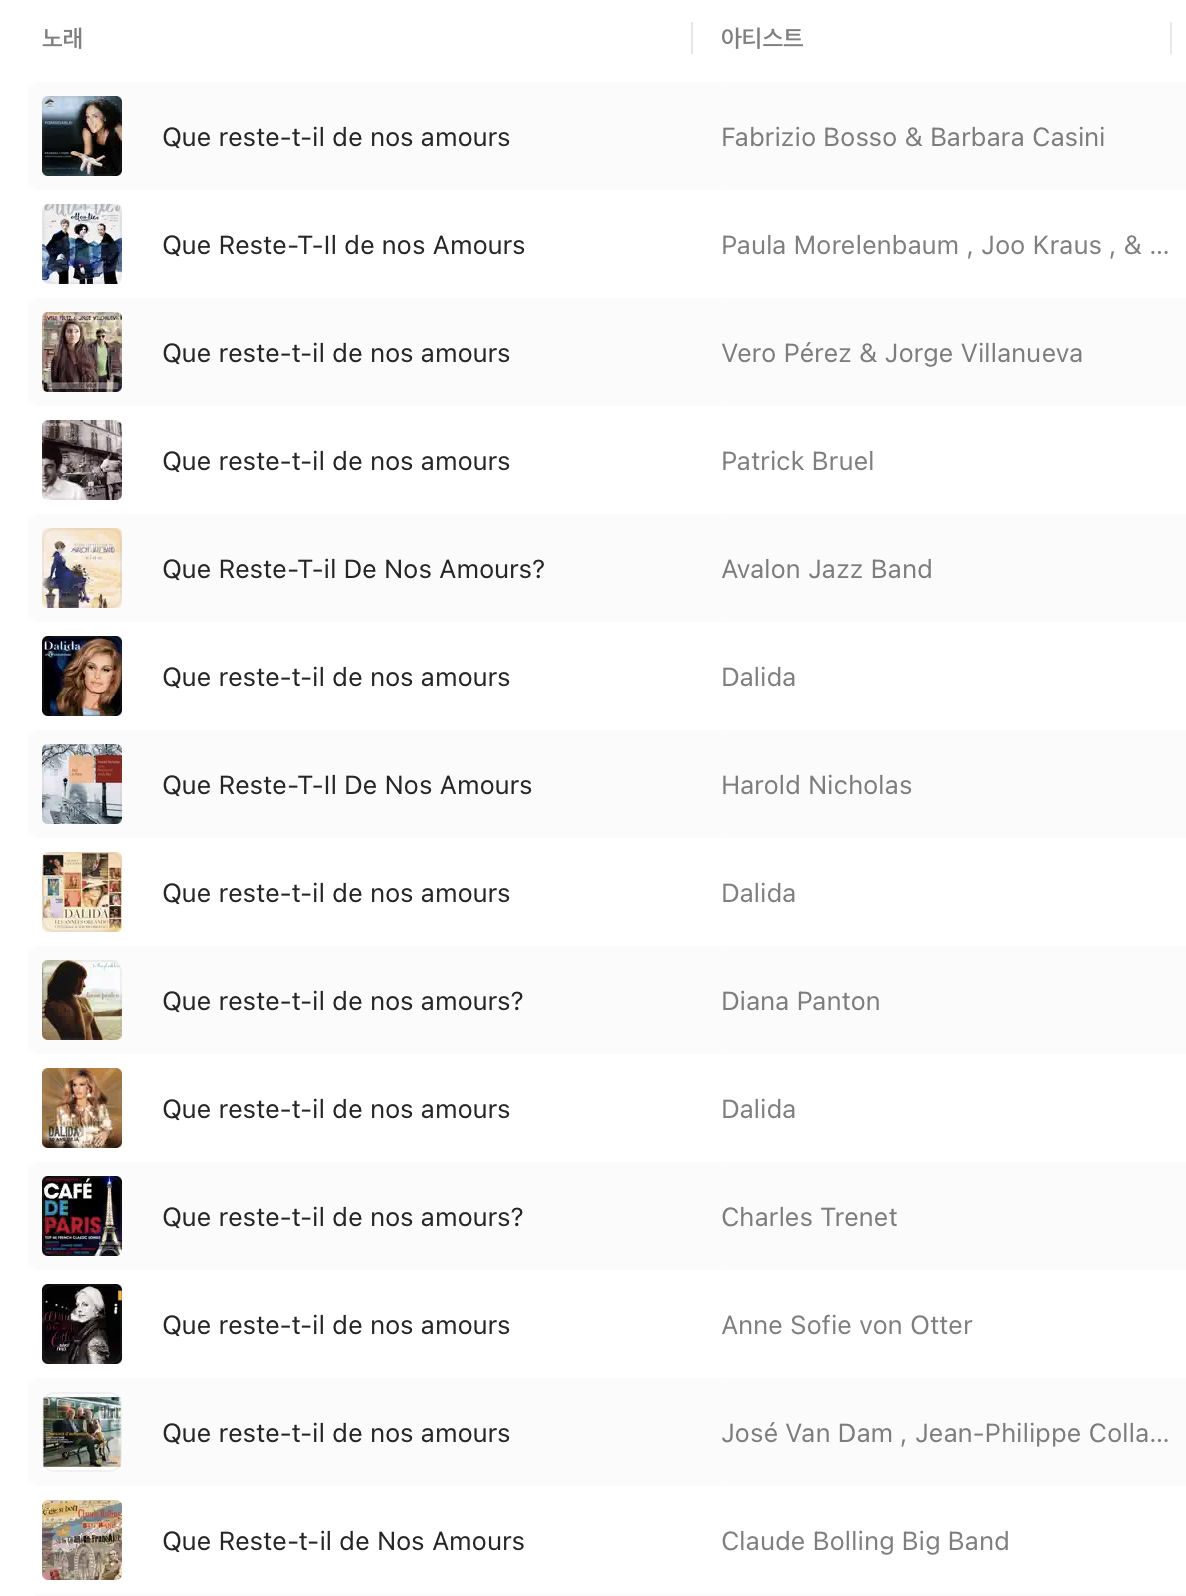Select the Avalon Jazz Band album art
The height and width of the screenshot is (1596, 1186).
(x=82, y=568)
